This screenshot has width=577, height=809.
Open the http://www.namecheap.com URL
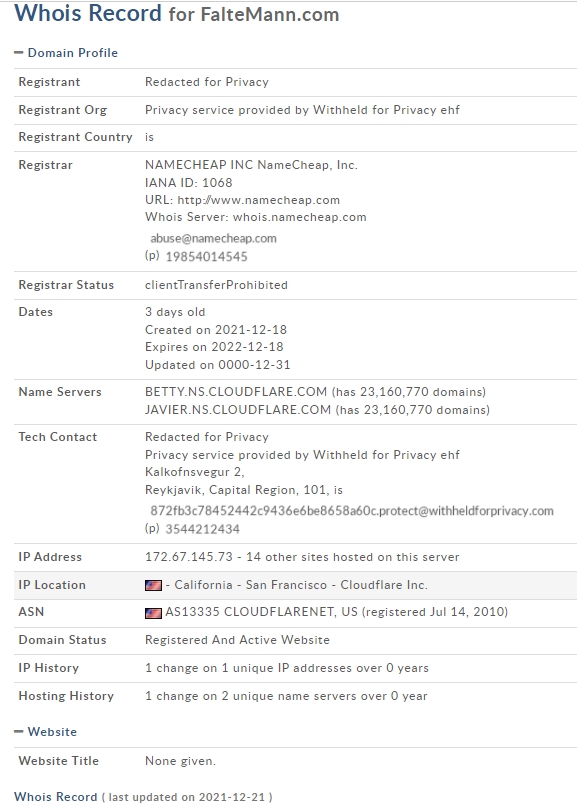pyautogui.click(x=259, y=200)
